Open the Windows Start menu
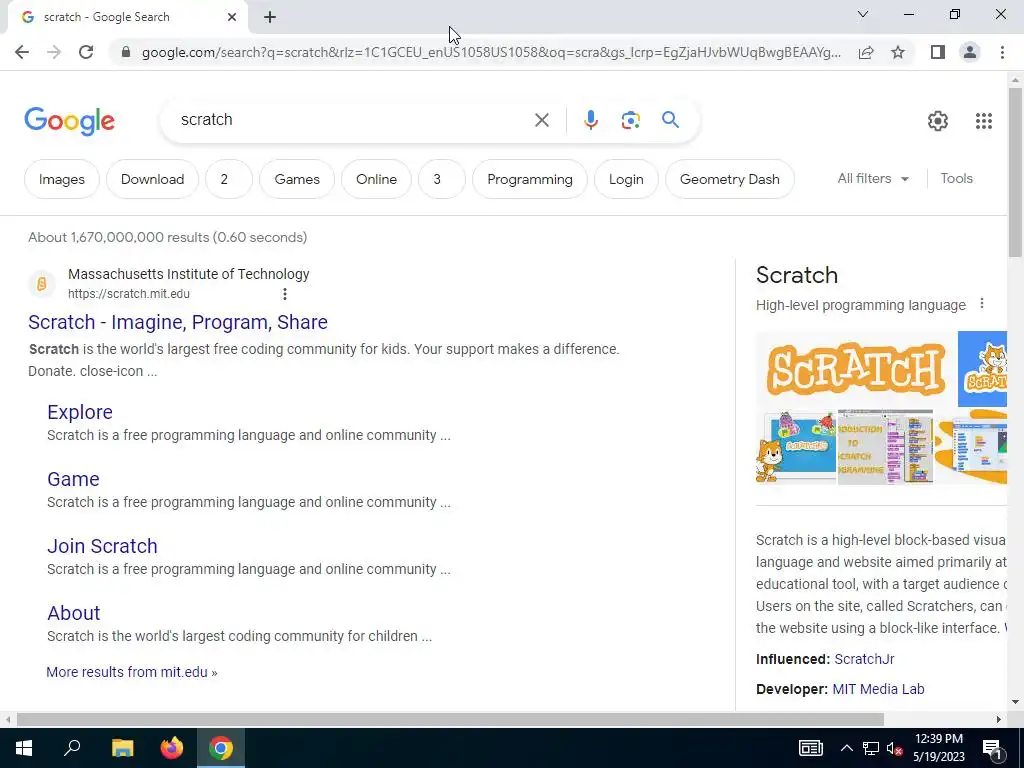The height and width of the screenshot is (768, 1024). coord(24,748)
